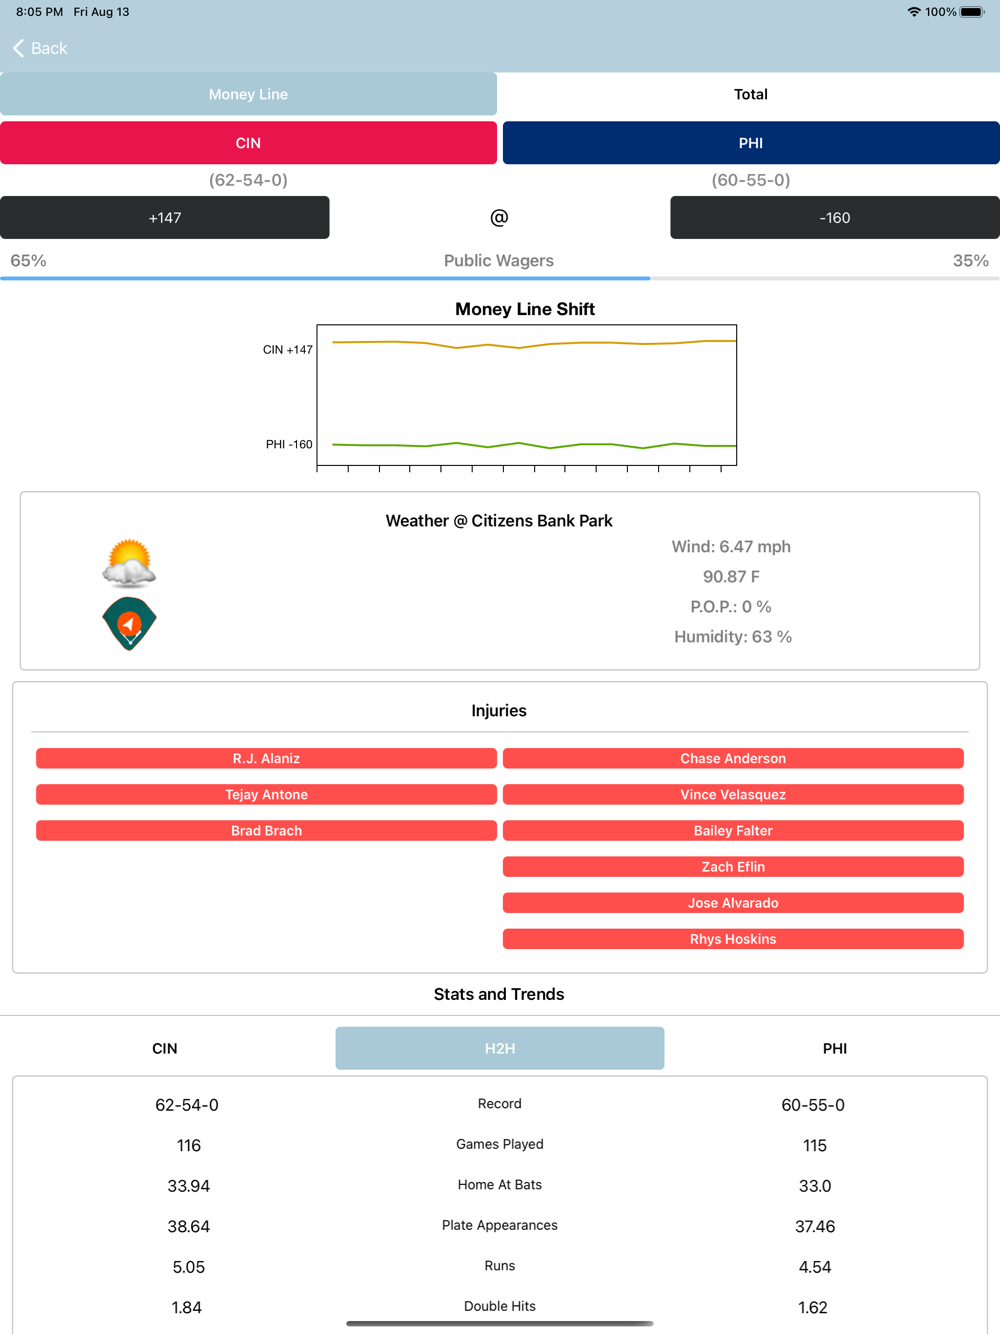Tap the Public Wagers label
Image resolution: width=1000 pixels, height=1334 pixels.
[499, 260]
